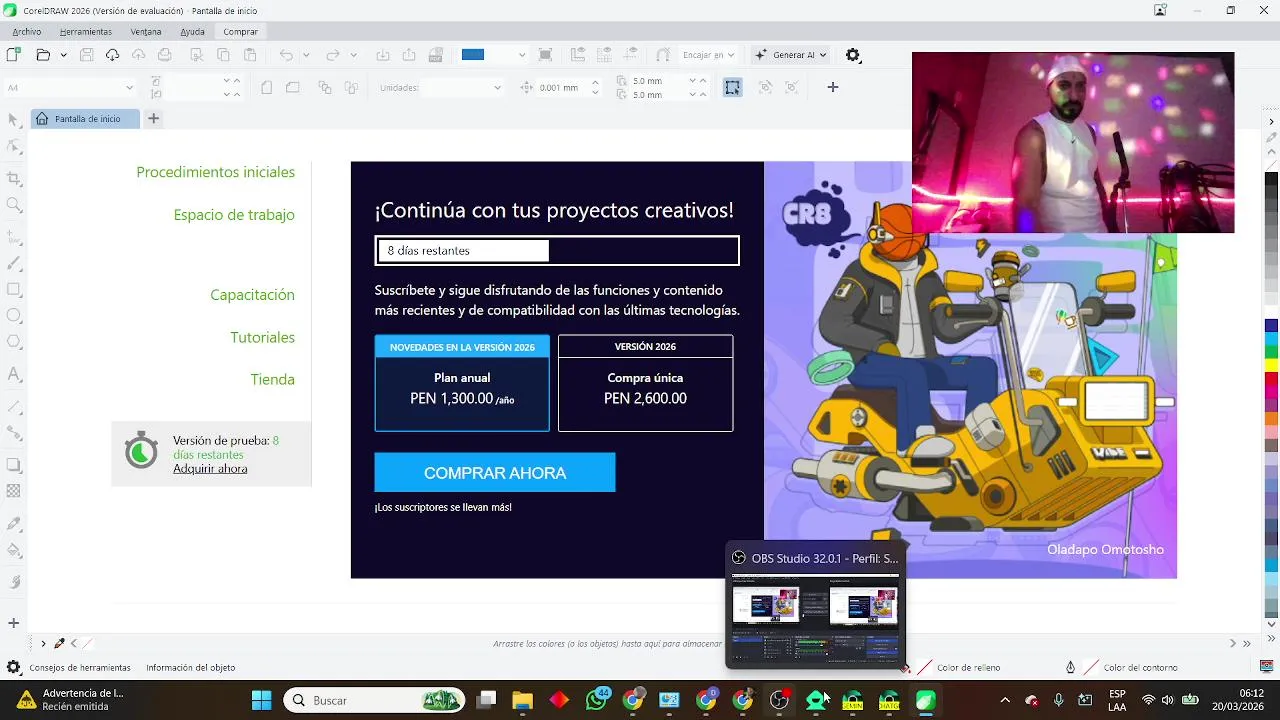Open File Explorer from the taskbar
Screen dimensions: 1280x720
pyautogui.click(x=522, y=700)
